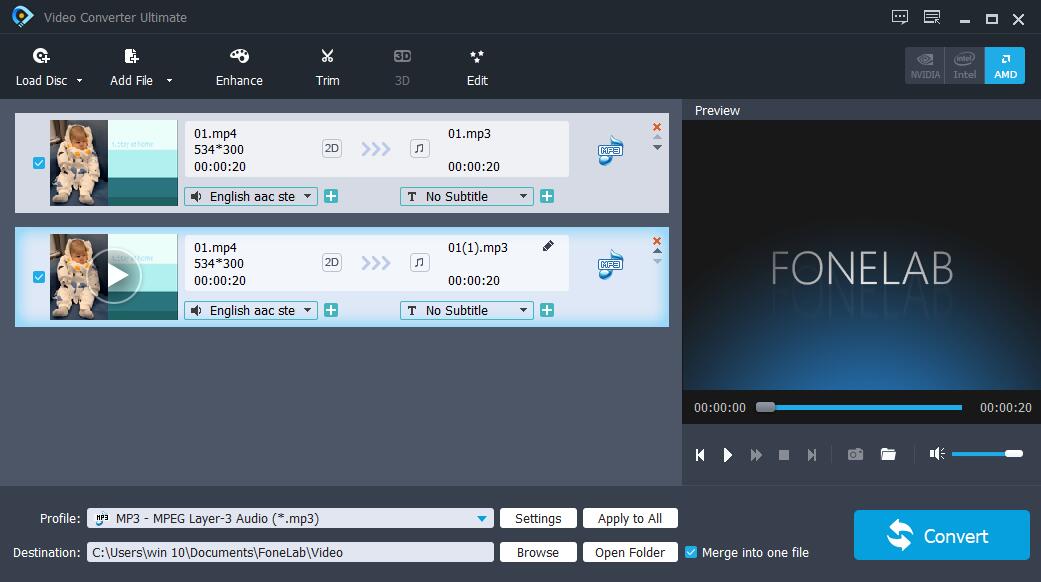
Task: Open audio track dropdown for 01(1).mp3 item
Action: pos(251,311)
